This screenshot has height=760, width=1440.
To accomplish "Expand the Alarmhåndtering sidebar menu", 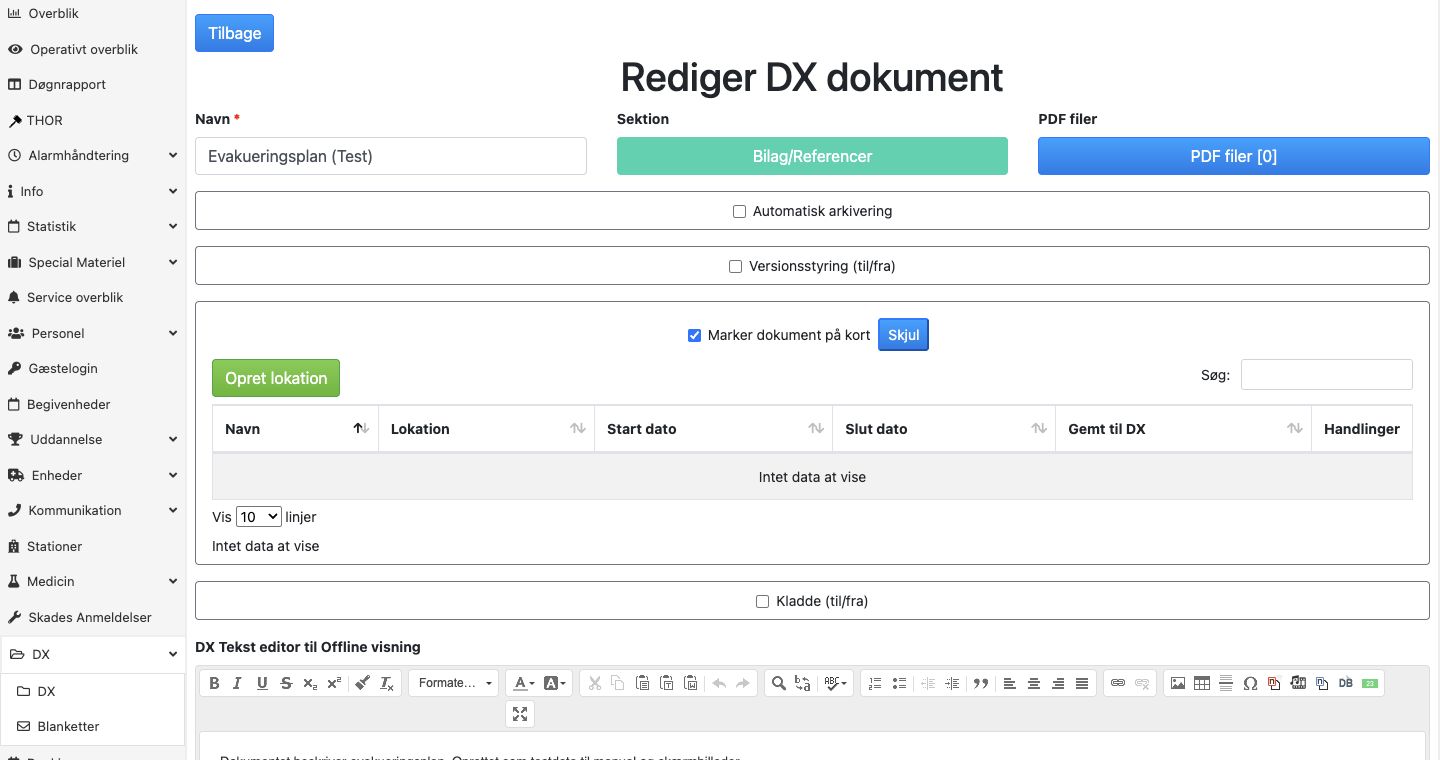I will click(x=92, y=156).
